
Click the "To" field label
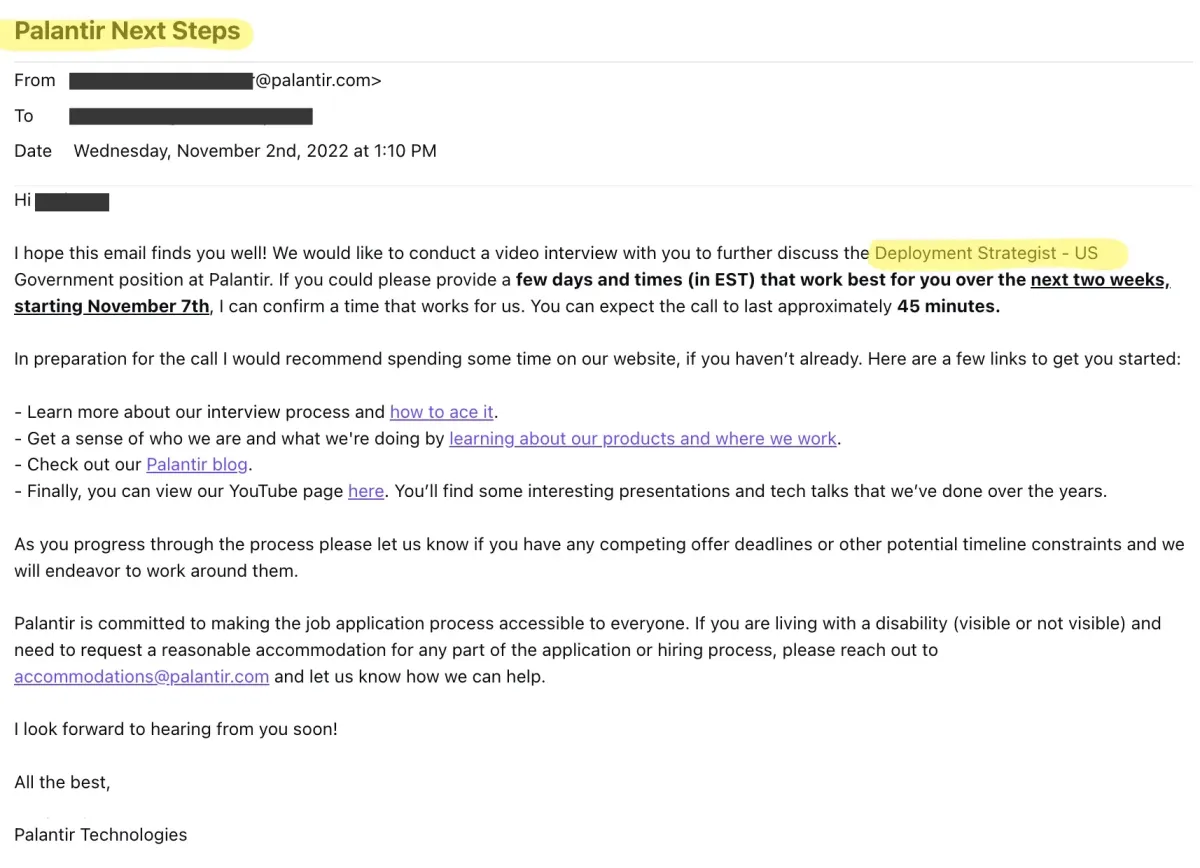click(x=24, y=116)
